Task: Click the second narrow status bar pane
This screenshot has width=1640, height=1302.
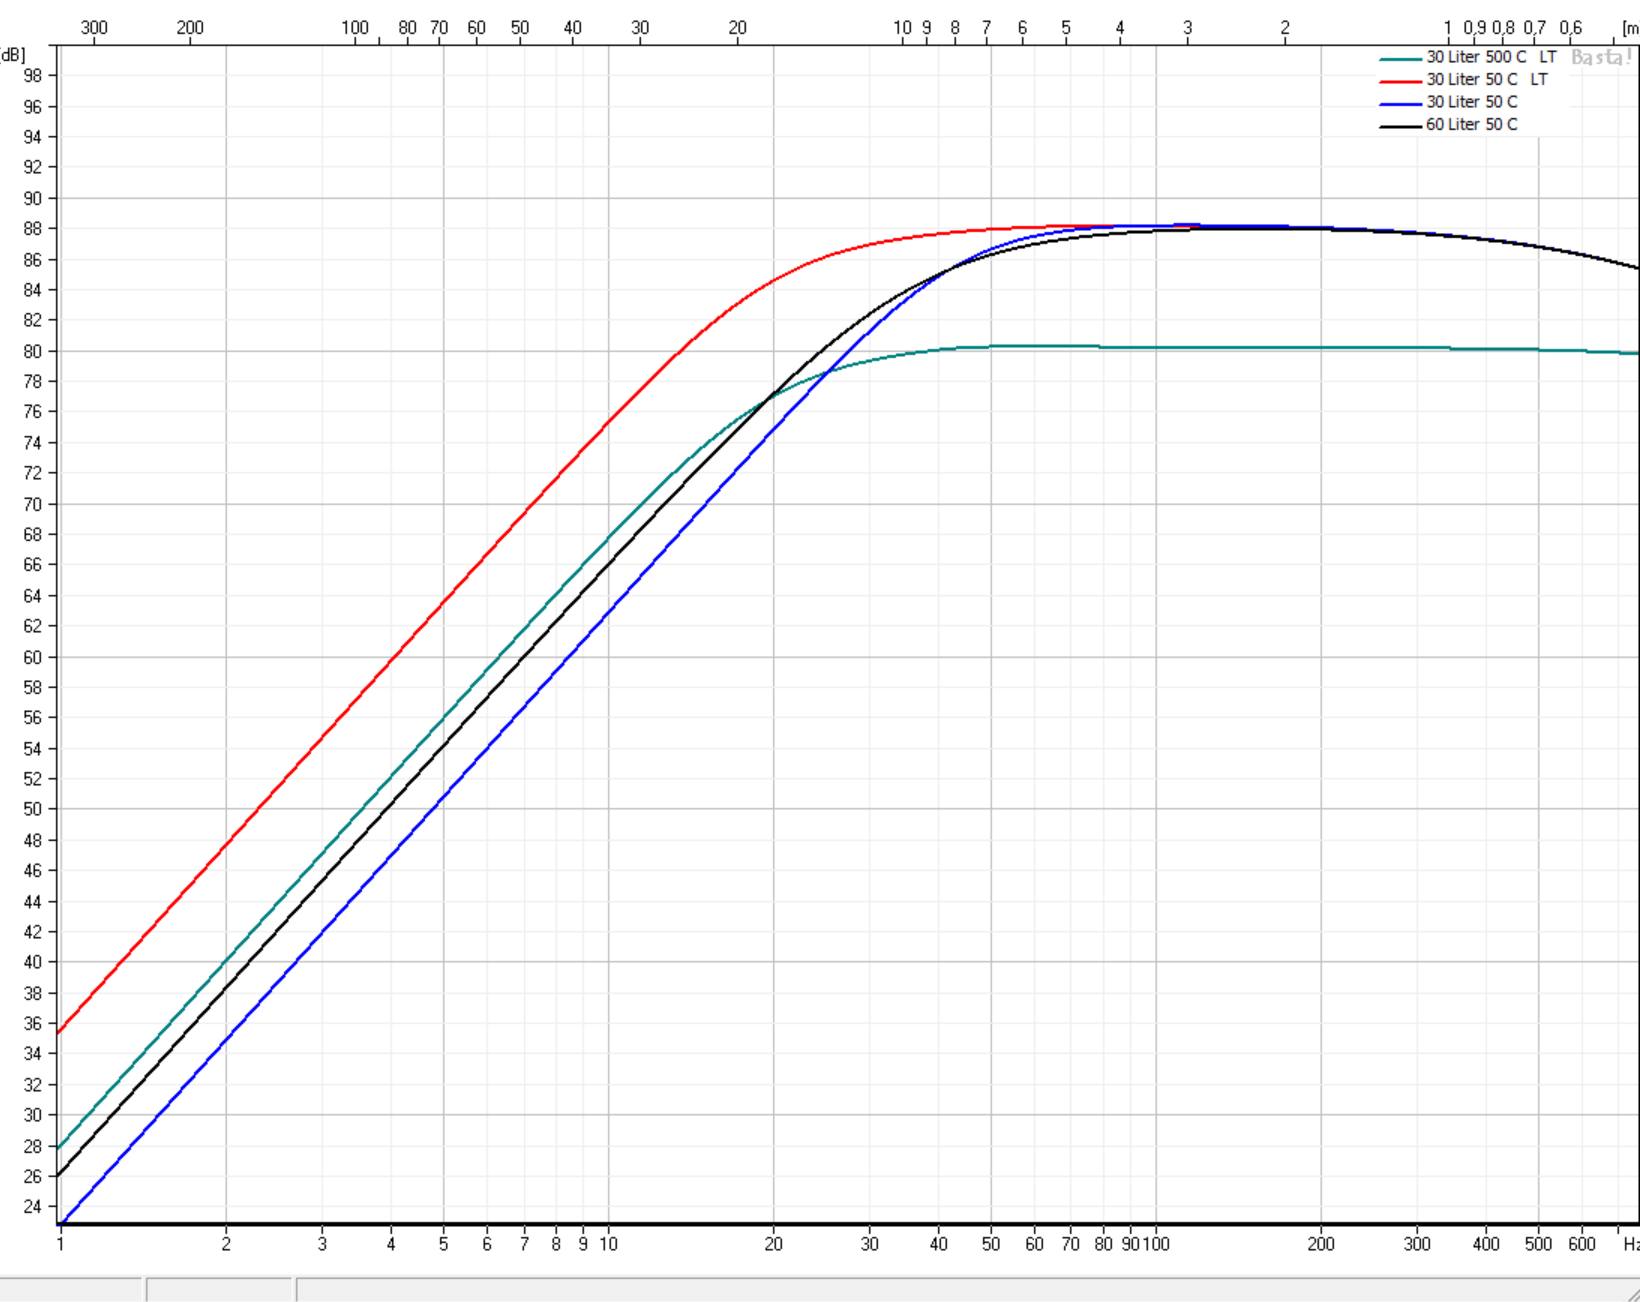Action: [220, 1289]
